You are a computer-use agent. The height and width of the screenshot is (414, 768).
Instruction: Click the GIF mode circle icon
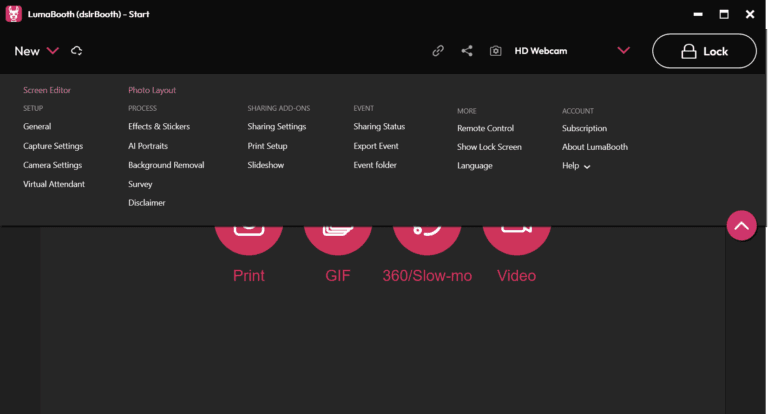(338, 240)
